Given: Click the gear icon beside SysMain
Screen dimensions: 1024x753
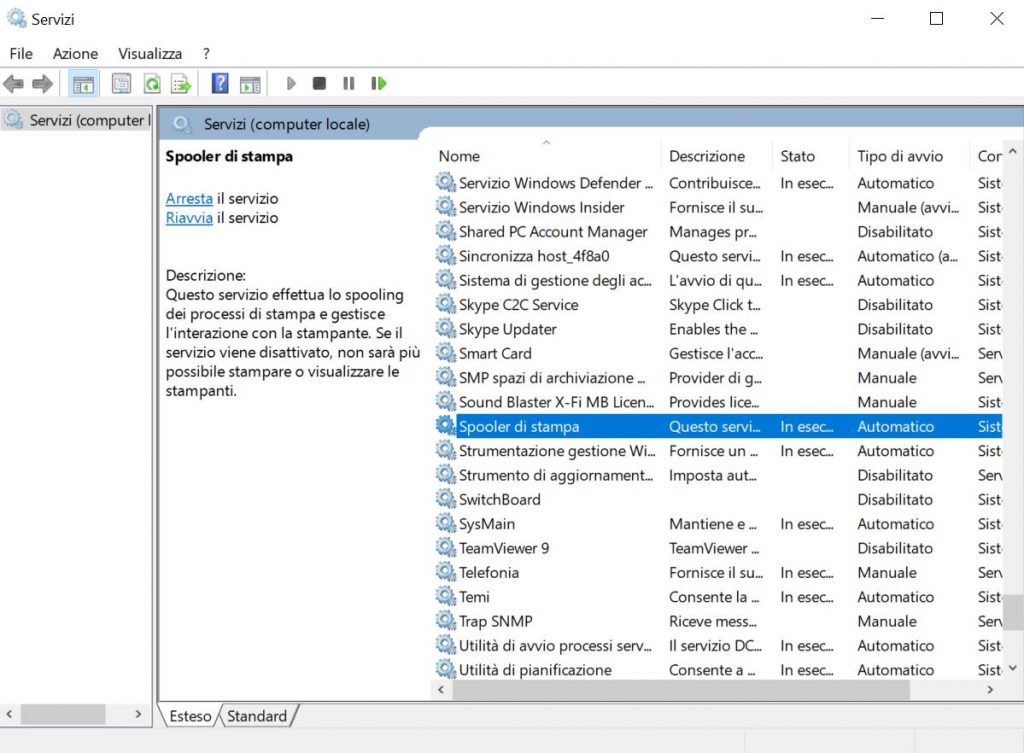Looking at the screenshot, I should 445,523.
